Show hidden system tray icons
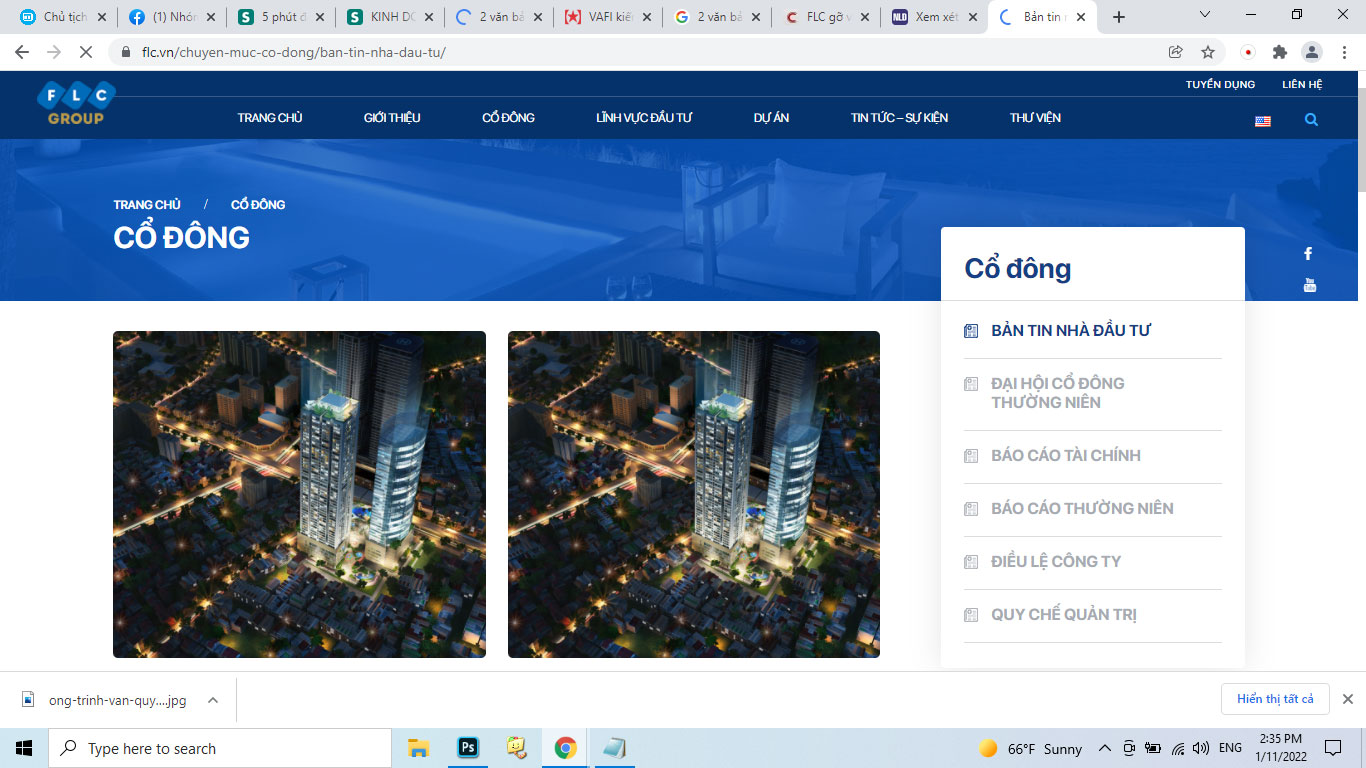 tap(1104, 748)
